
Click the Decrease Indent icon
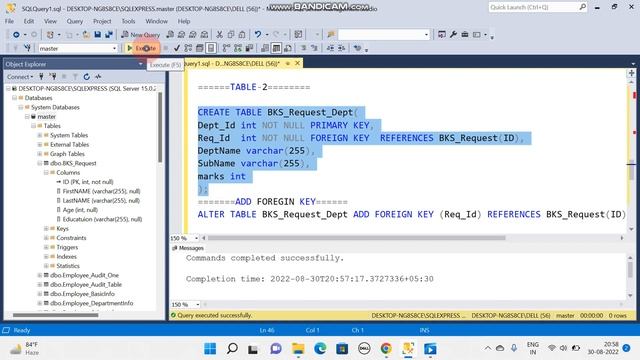(330, 48)
